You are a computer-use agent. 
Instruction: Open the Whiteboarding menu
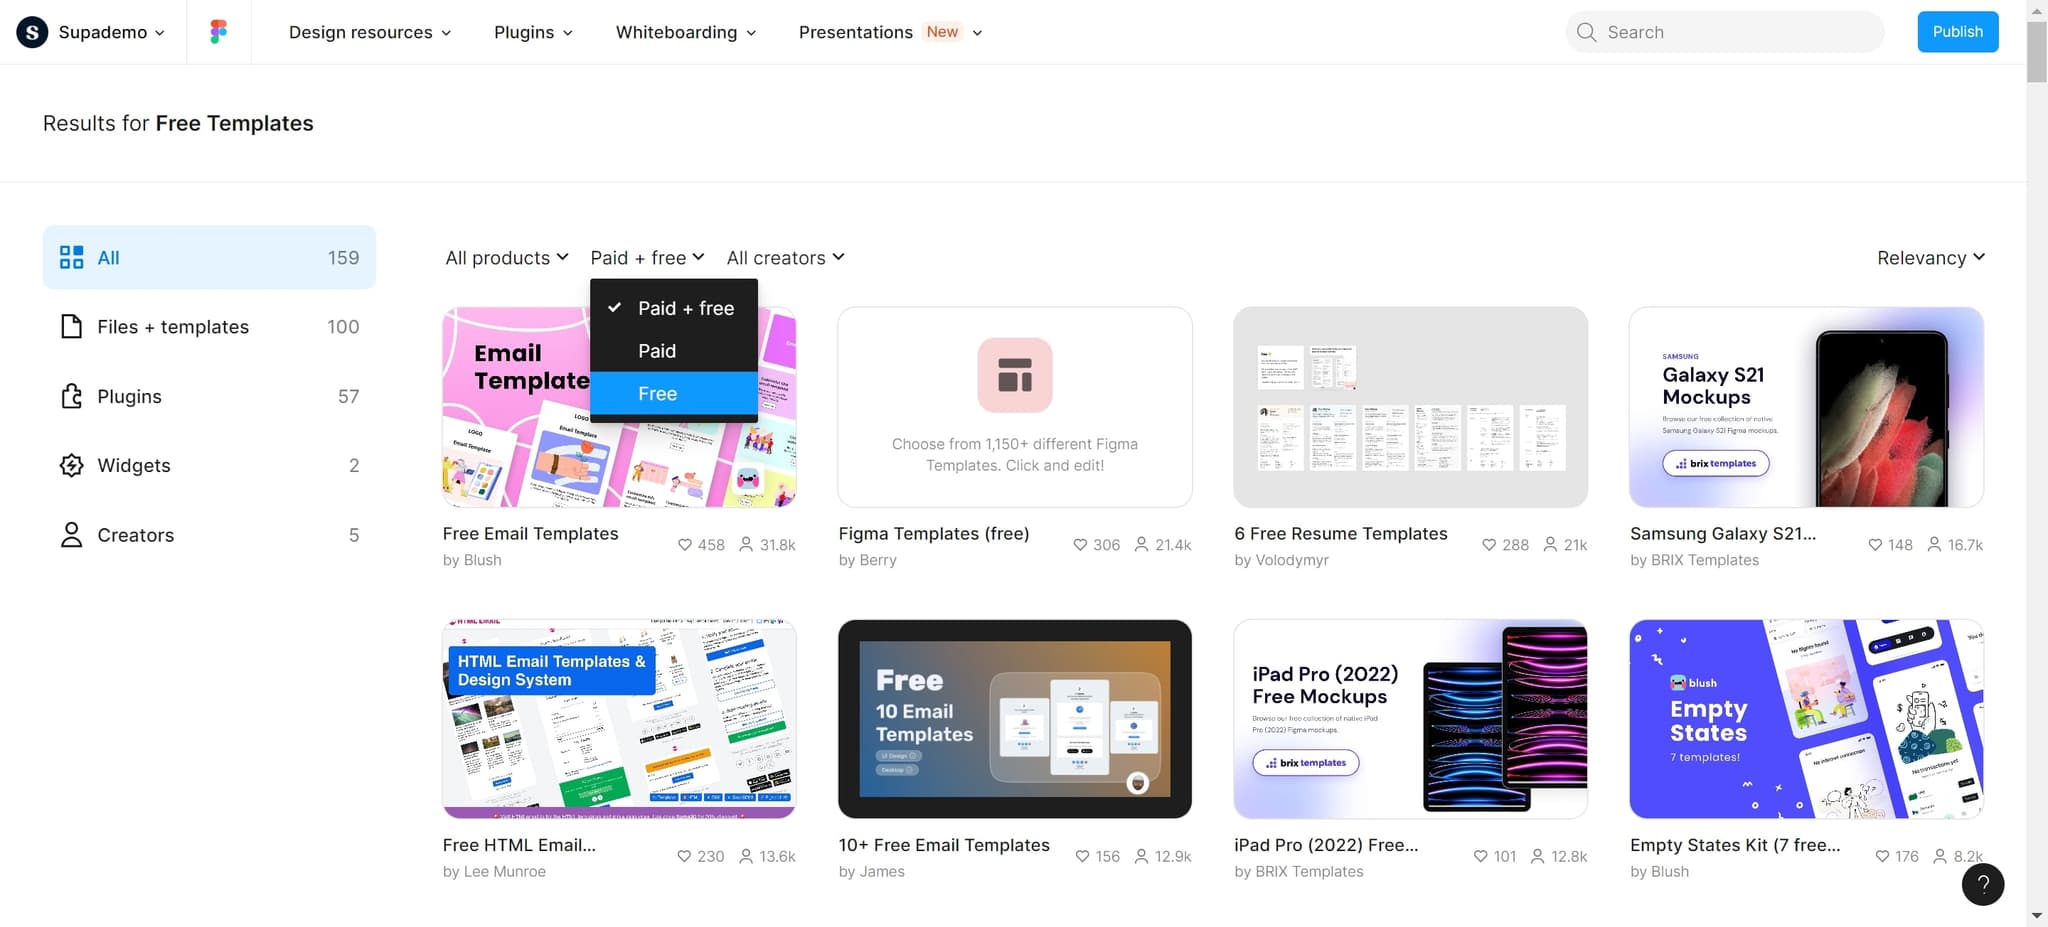click(686, 32)
